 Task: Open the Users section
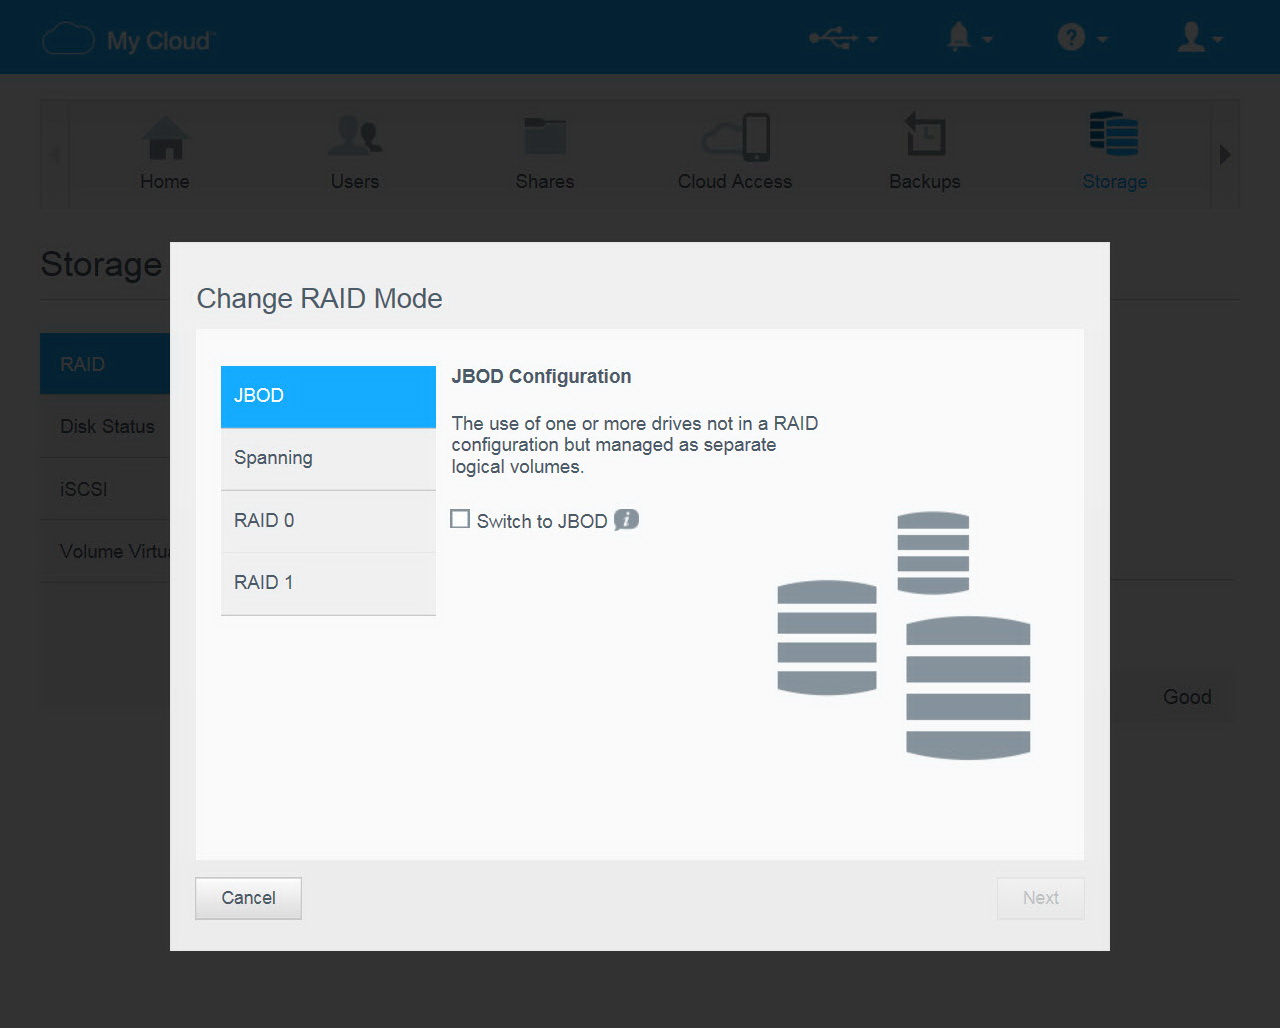(x=355, y=153)
